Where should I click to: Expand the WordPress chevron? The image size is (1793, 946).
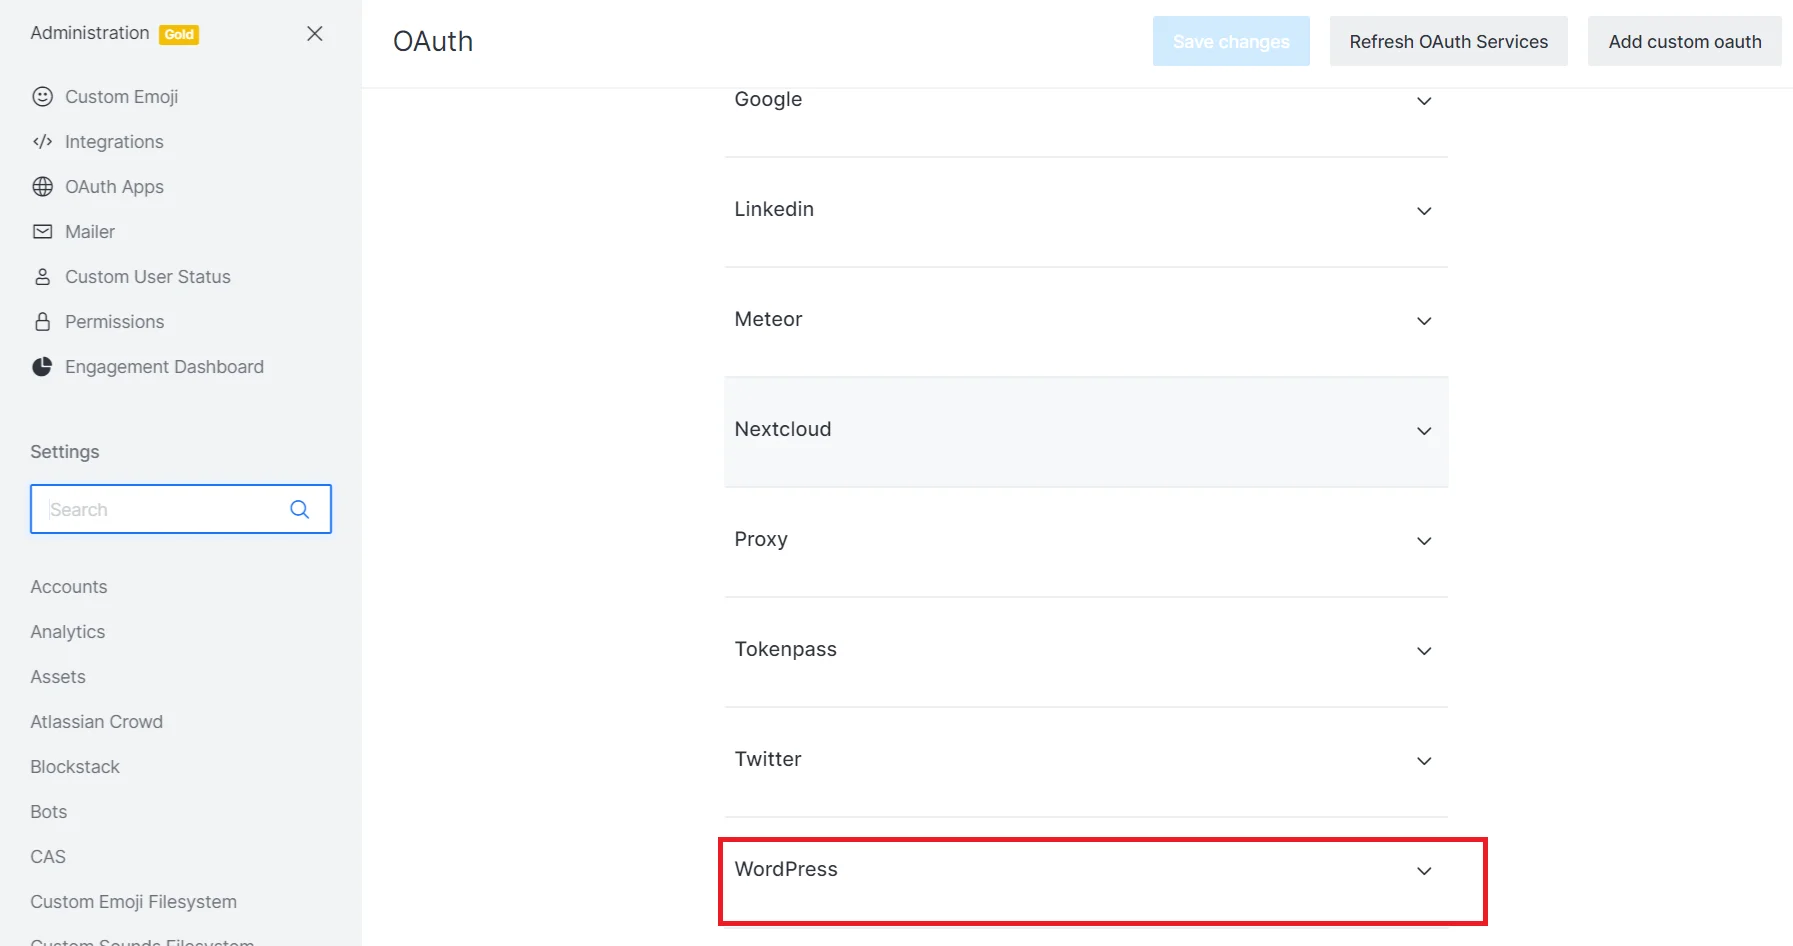(1424, 870)
